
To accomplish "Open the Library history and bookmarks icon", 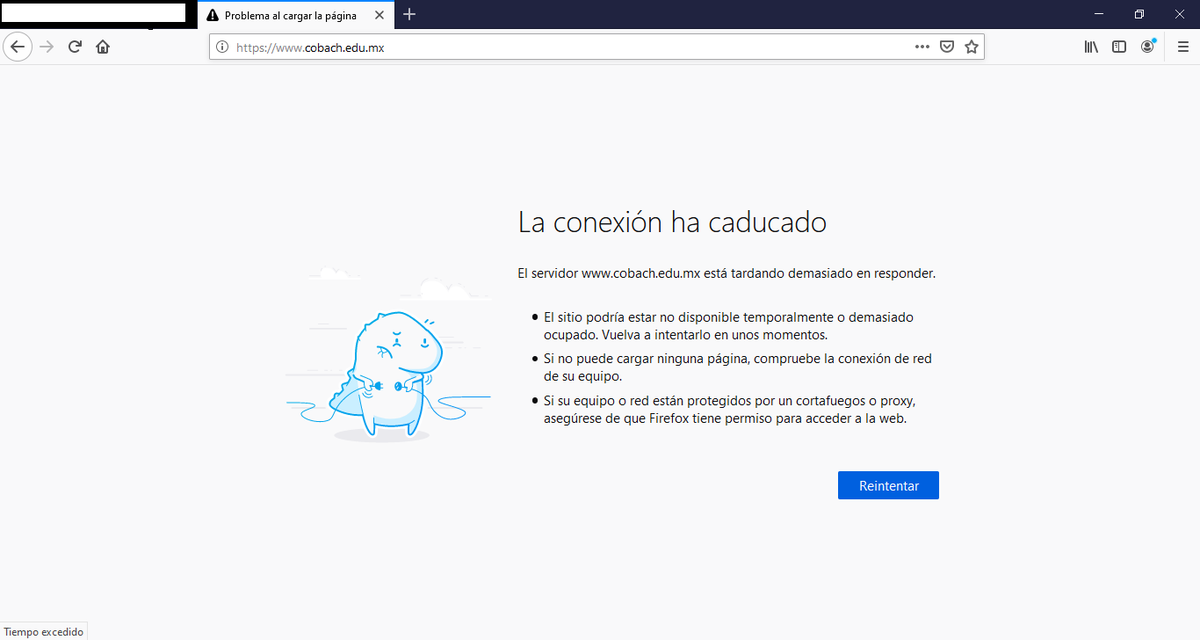I will tap(1092, 47).
